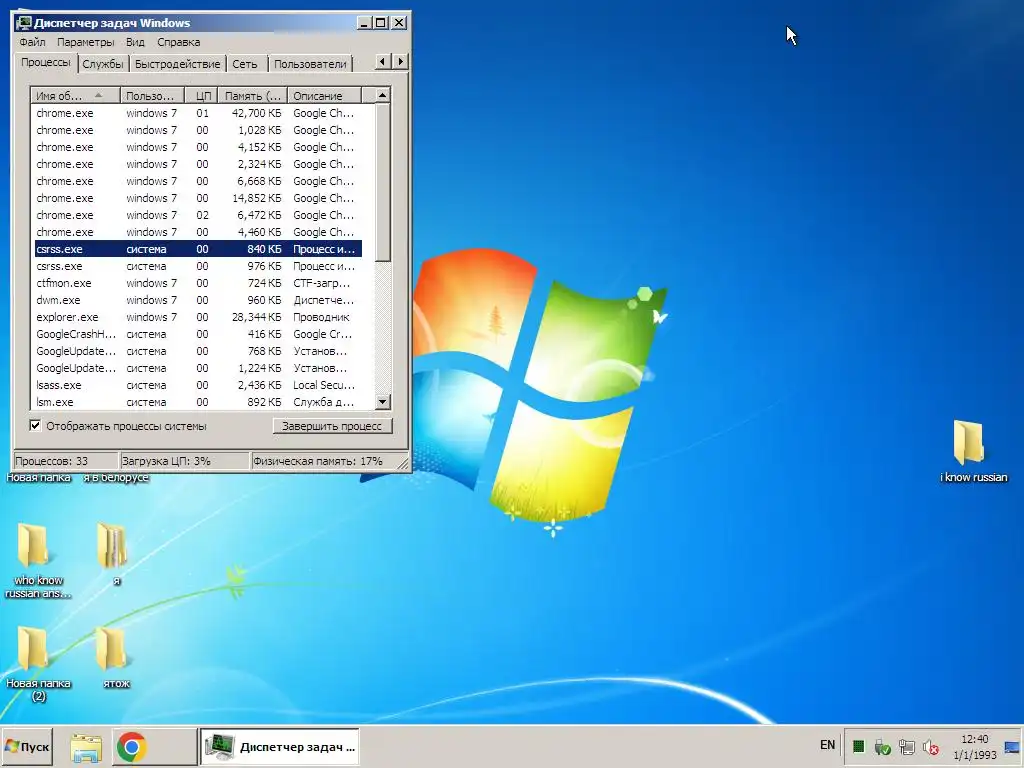Click the EN language indicator
Image resolution: width=1024 pixels, height=768 pixels.
tap(827, 745)
